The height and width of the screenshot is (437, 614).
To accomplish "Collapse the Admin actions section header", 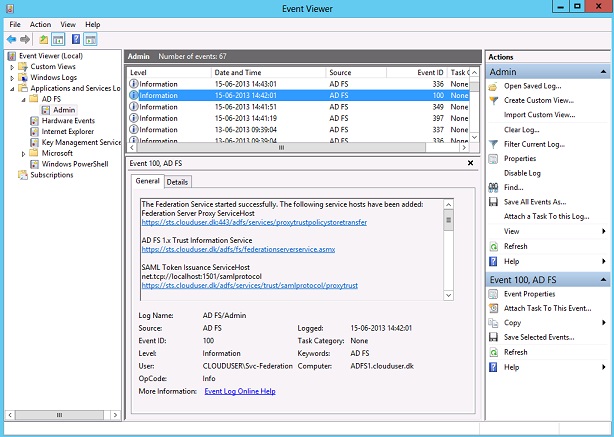I will pyautogui.click(x=603, y=72).
